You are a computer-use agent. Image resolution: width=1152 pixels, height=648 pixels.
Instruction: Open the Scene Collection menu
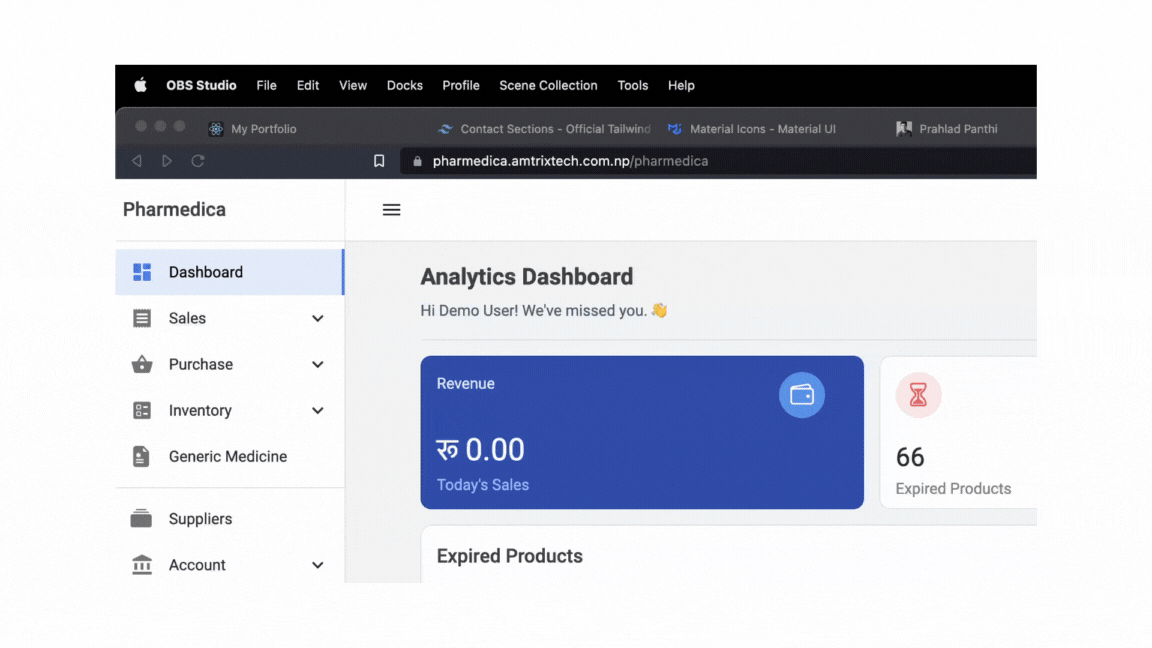[x=548, y=86]
